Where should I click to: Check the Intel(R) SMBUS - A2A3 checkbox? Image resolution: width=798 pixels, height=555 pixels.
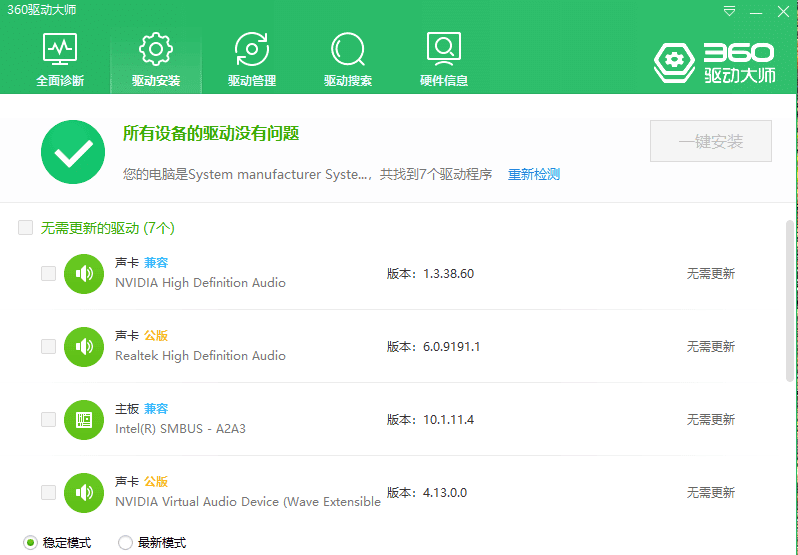coord(48,420)
